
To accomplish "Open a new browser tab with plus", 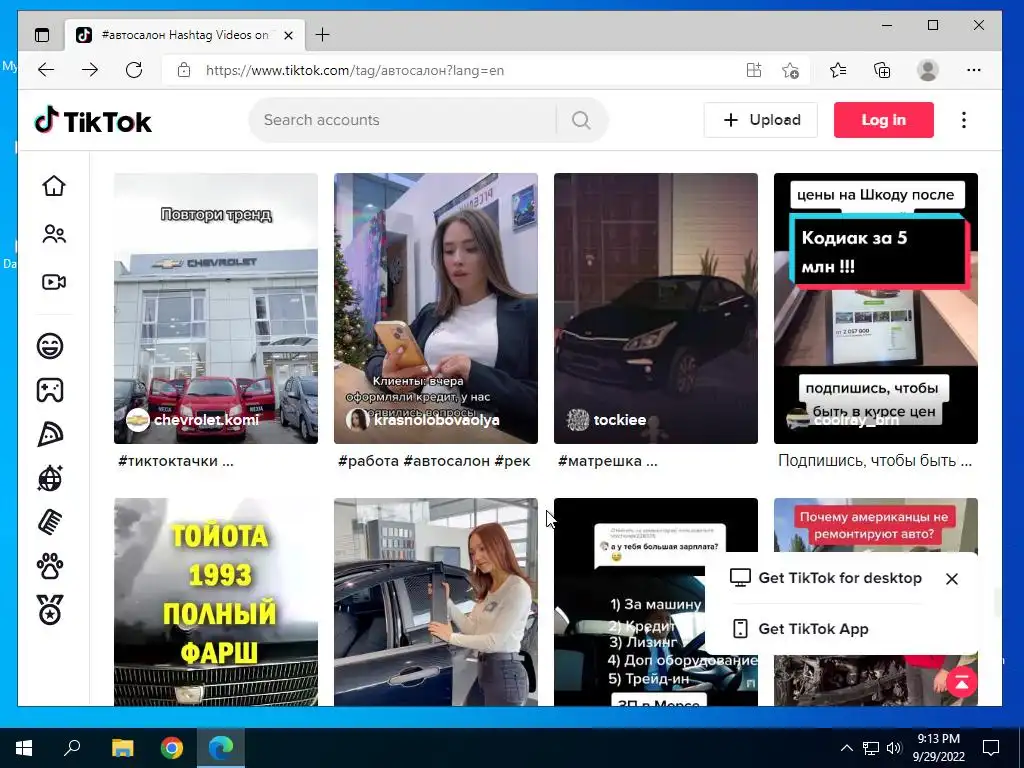I will [x=323, y=35].
